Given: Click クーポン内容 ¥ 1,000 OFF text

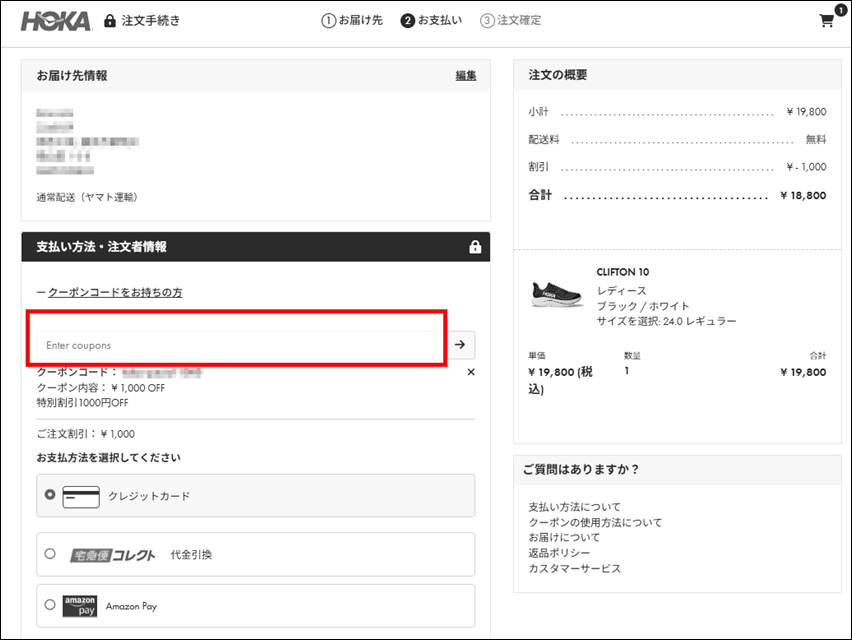Looking at the screenshot, I should [x=101, y=388].
